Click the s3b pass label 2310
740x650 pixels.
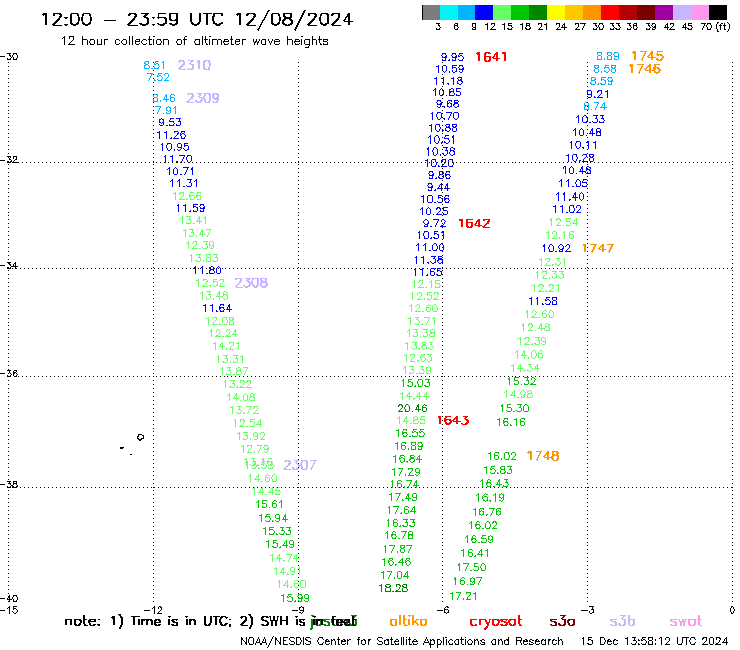194,65
